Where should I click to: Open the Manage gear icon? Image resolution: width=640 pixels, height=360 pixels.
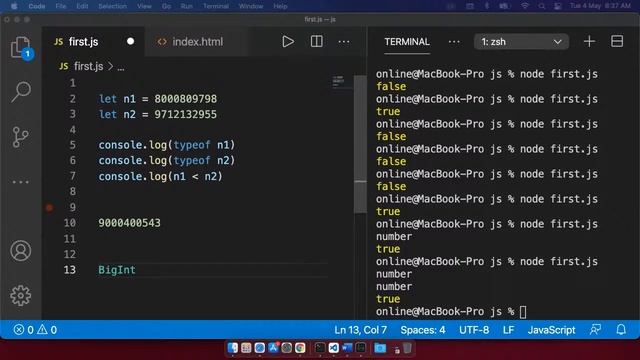pos(20,296)
